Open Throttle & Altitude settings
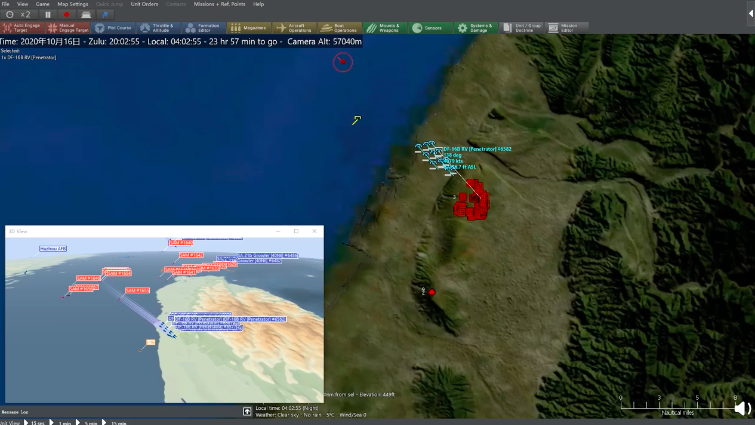 point(159,28)
